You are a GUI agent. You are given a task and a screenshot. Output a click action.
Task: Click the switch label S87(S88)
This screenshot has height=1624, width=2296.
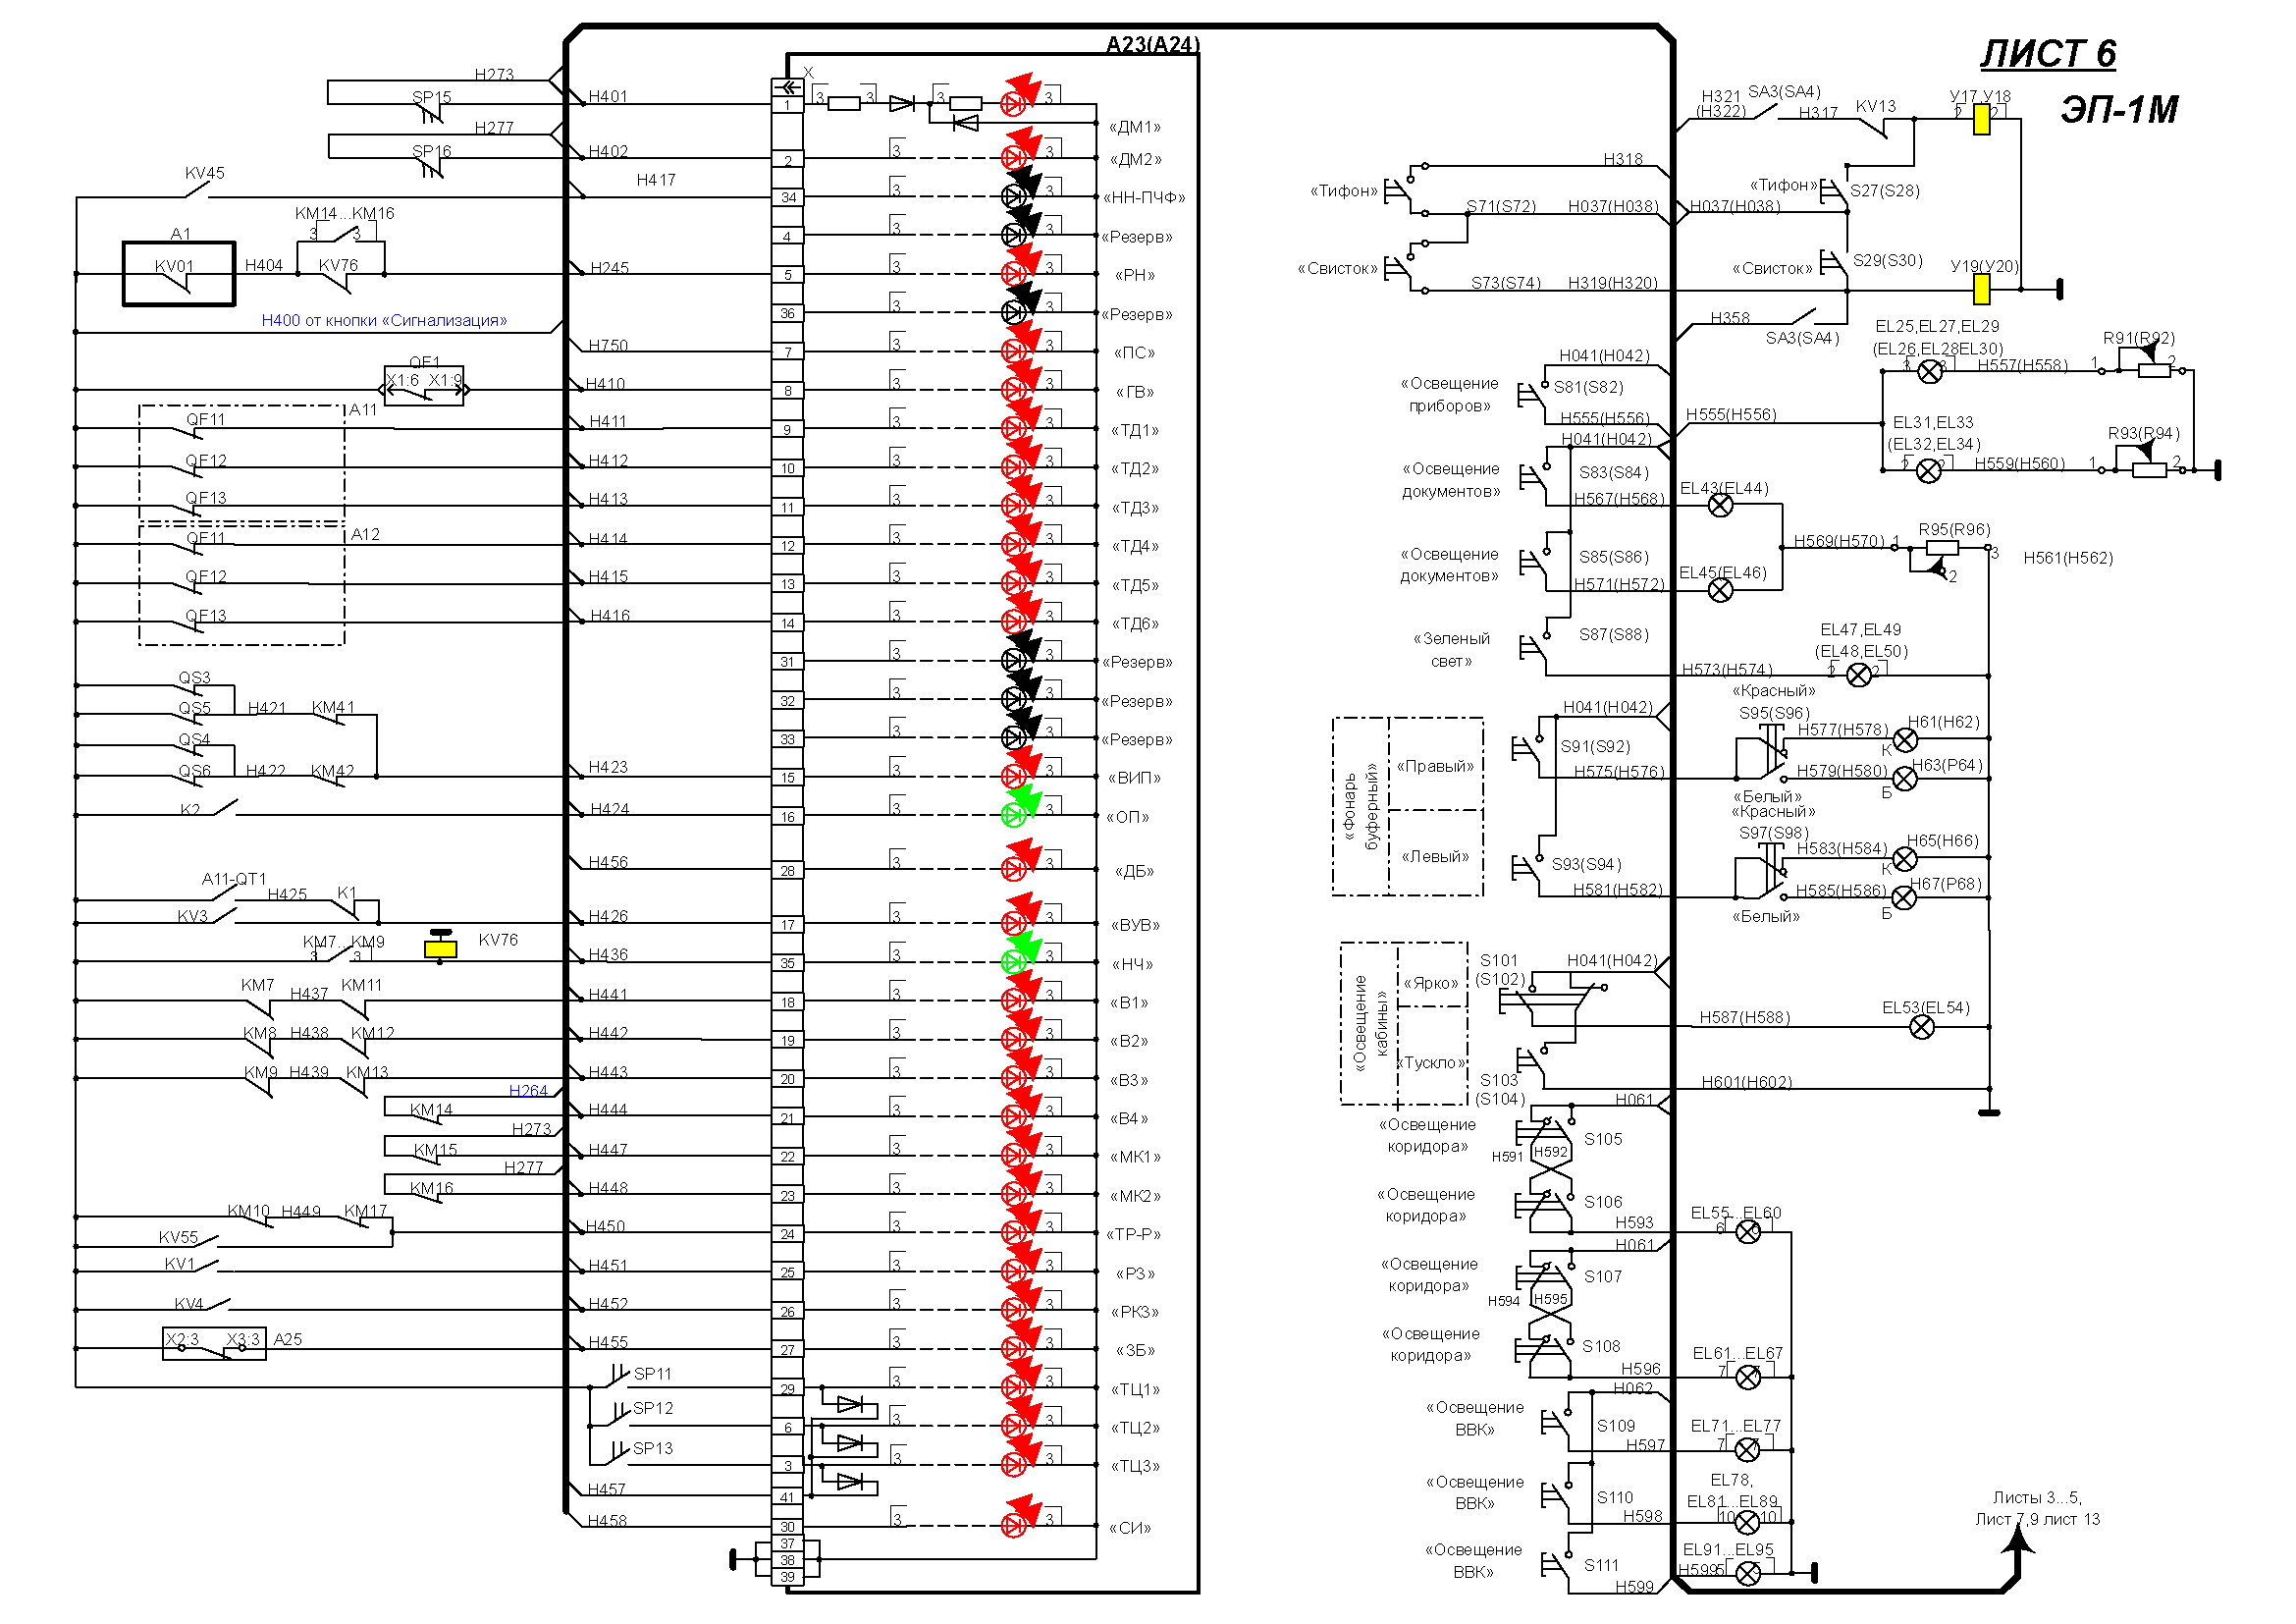coord(1614,634)
